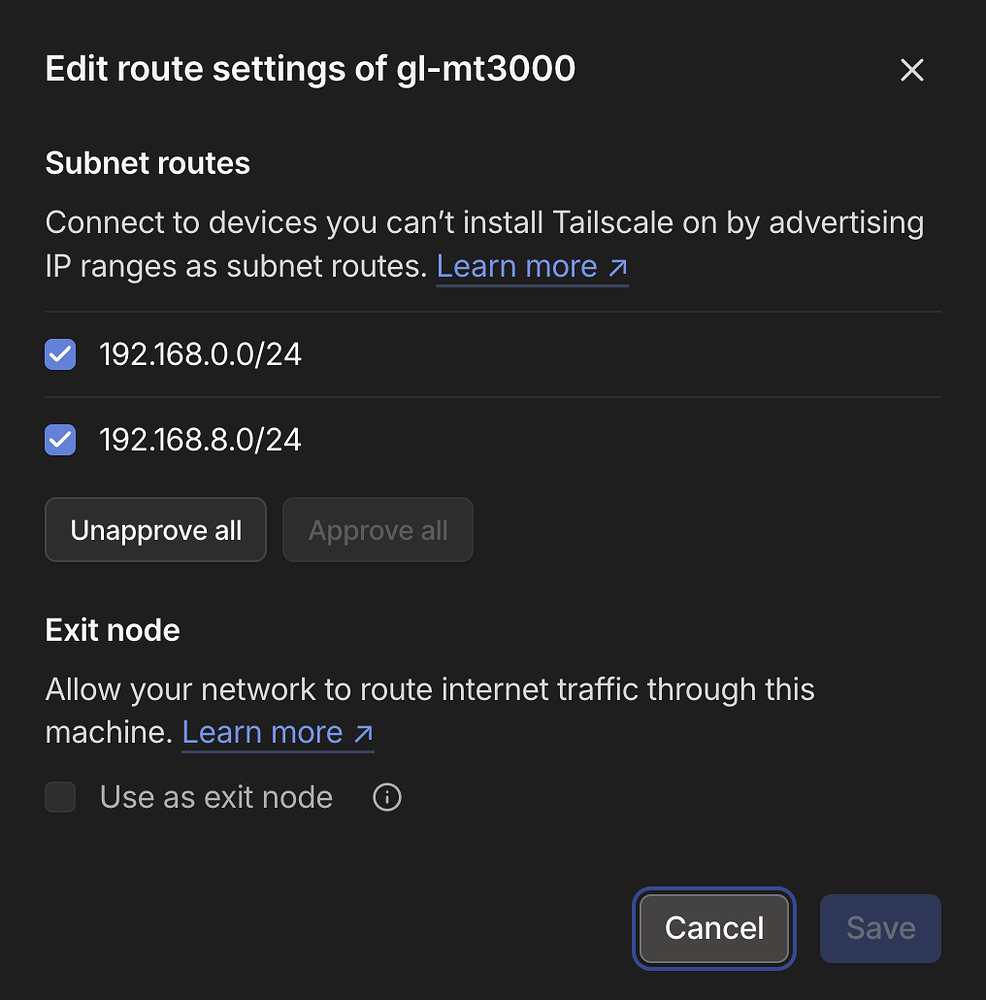Cancel the route settings changes
This screenshot has width=986, height=1000.
coord(713,928)
